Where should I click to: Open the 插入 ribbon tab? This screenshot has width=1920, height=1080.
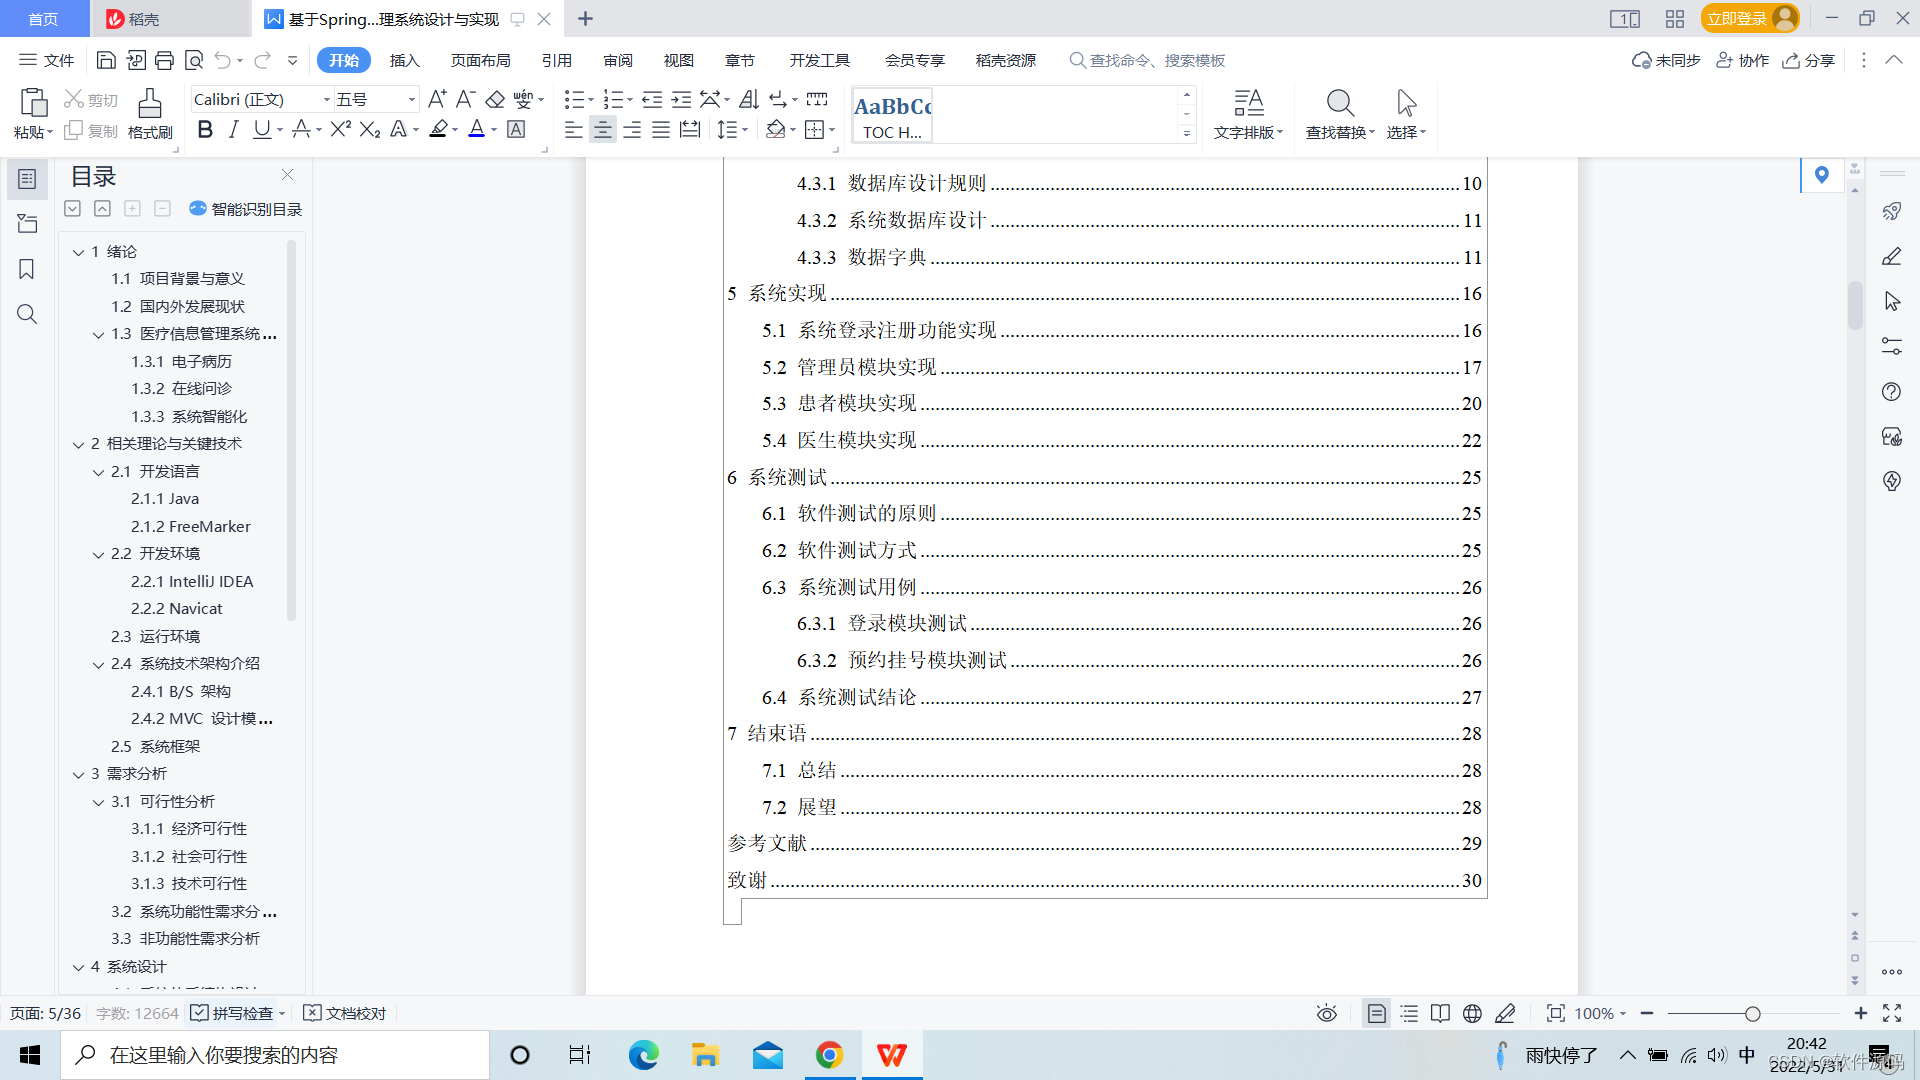[x=404, y=60]
